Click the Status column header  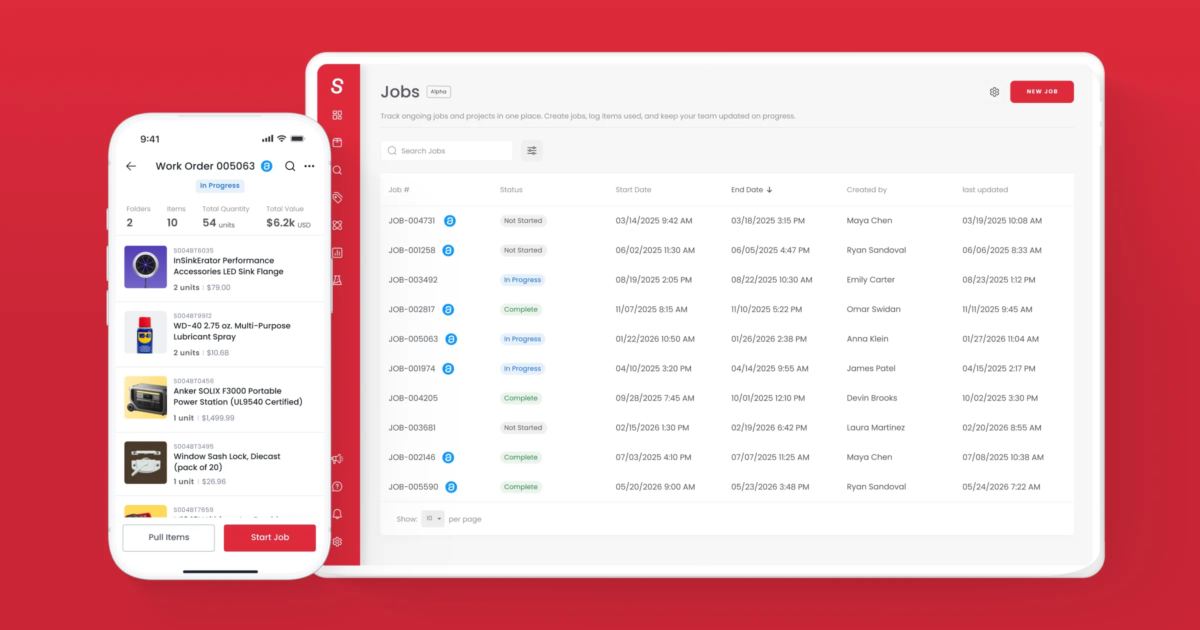pyautogui.click(x=511, y=189)
